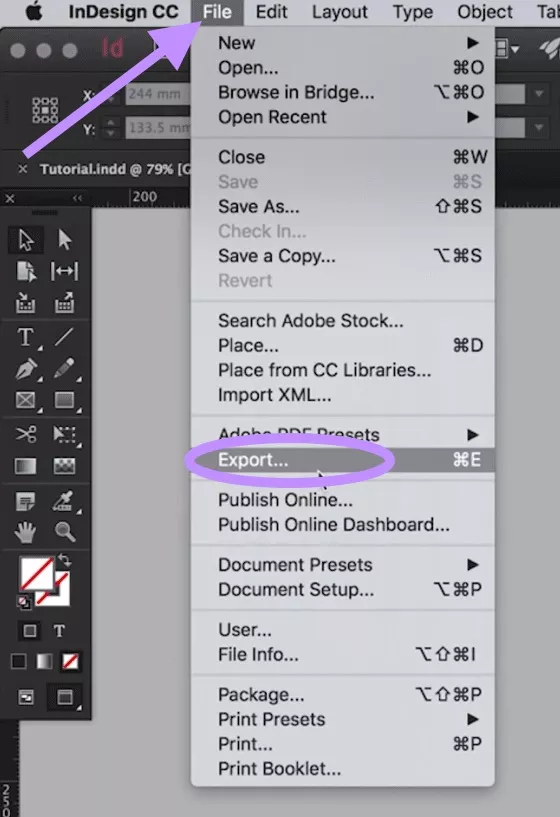Select the Page tool
This screenshot has height=817, width=560.
(26, 271)
